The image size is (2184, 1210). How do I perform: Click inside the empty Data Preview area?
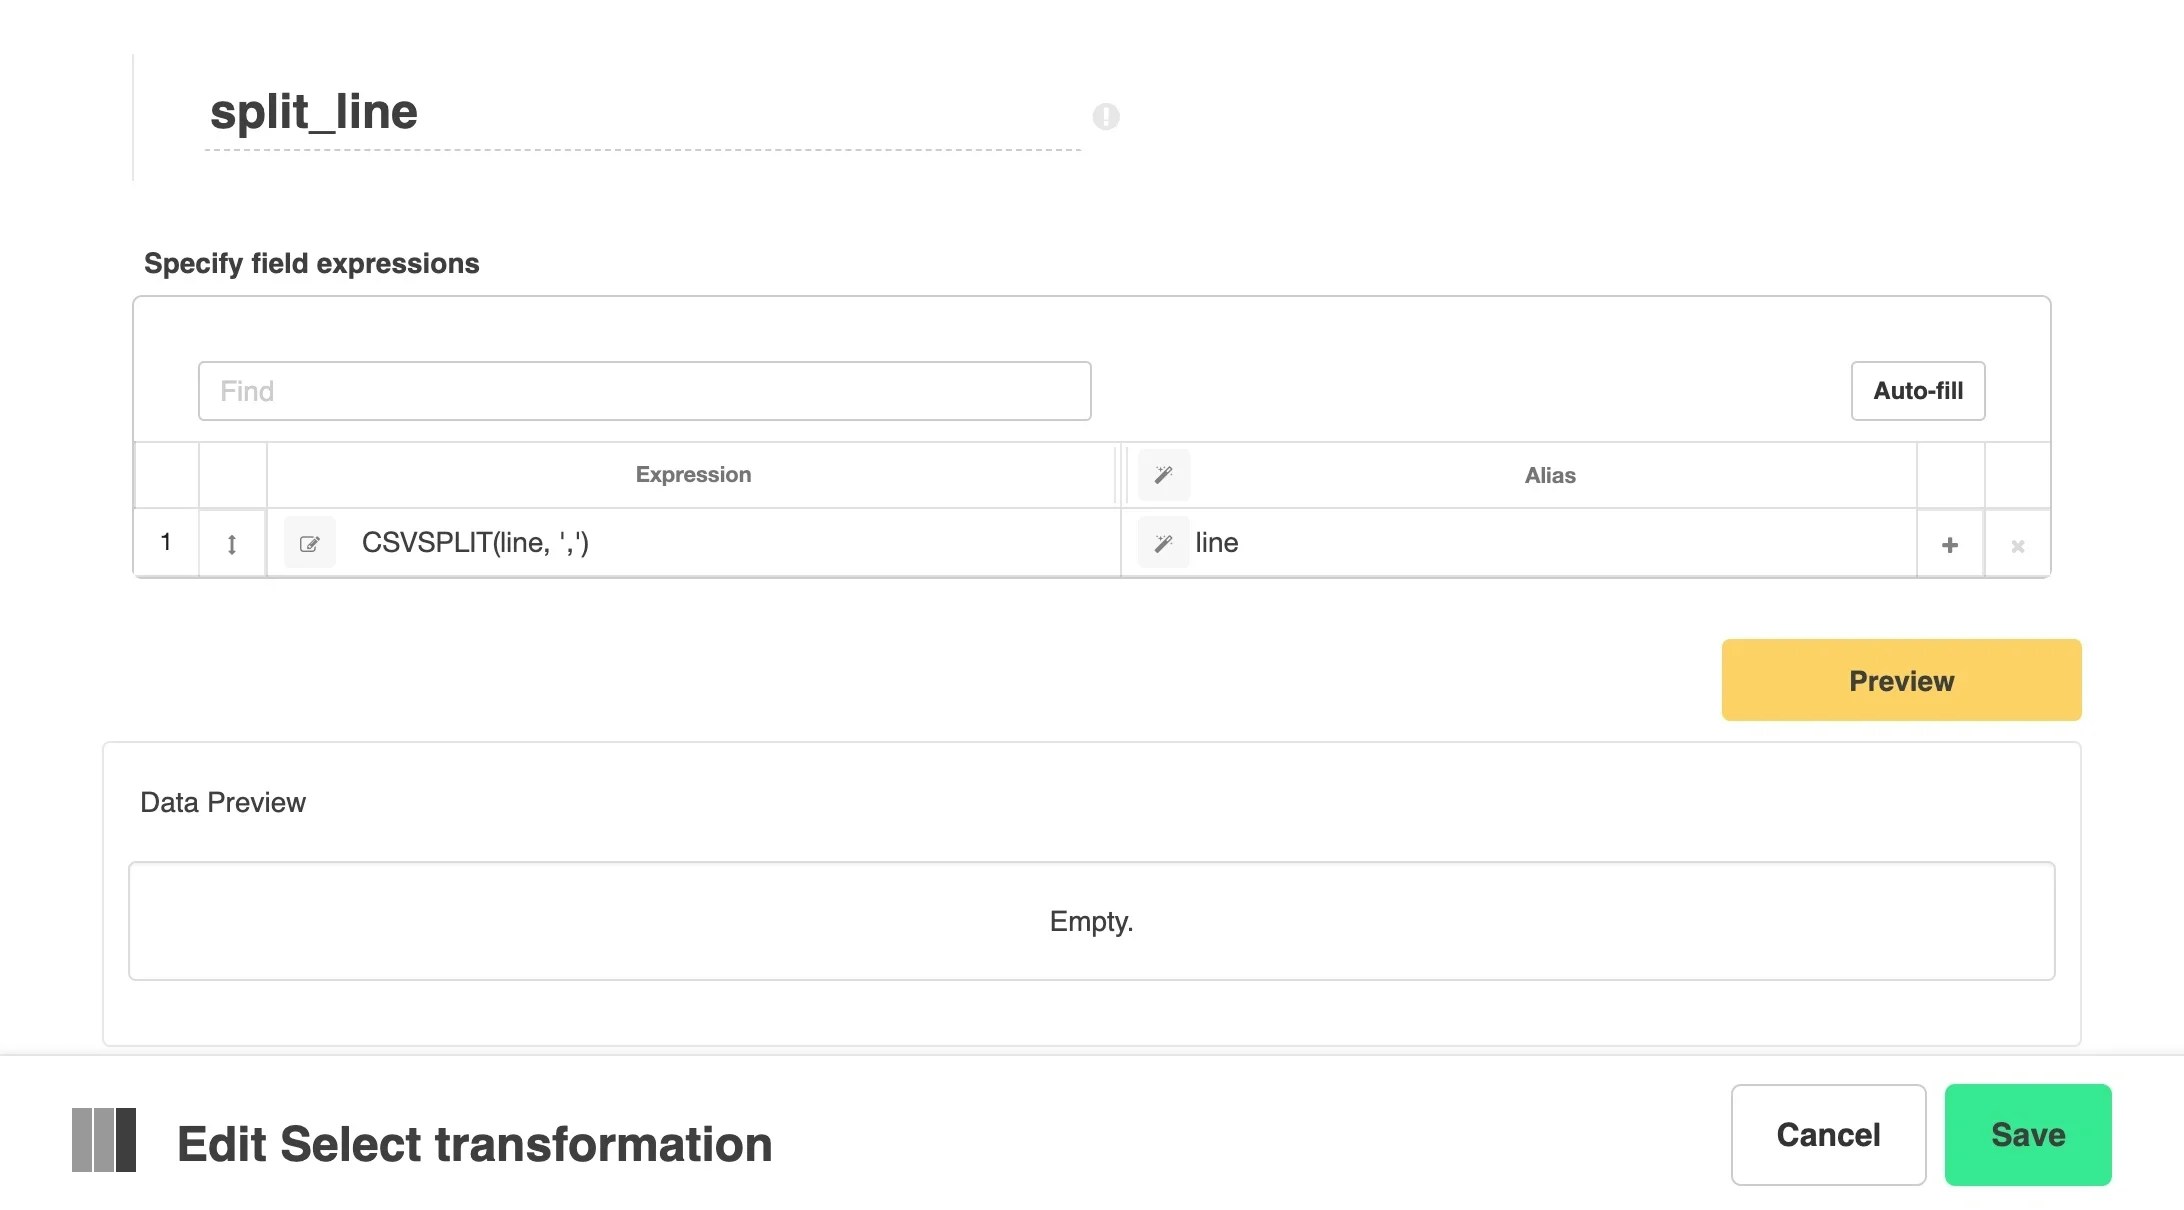(x=1091, y=921)
